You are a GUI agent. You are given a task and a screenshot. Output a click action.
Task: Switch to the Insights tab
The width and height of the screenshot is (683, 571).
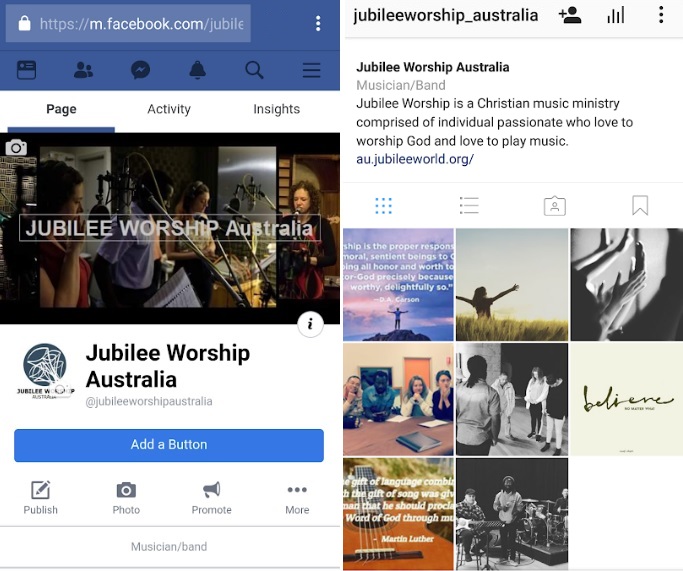click(x=277, y=109)
